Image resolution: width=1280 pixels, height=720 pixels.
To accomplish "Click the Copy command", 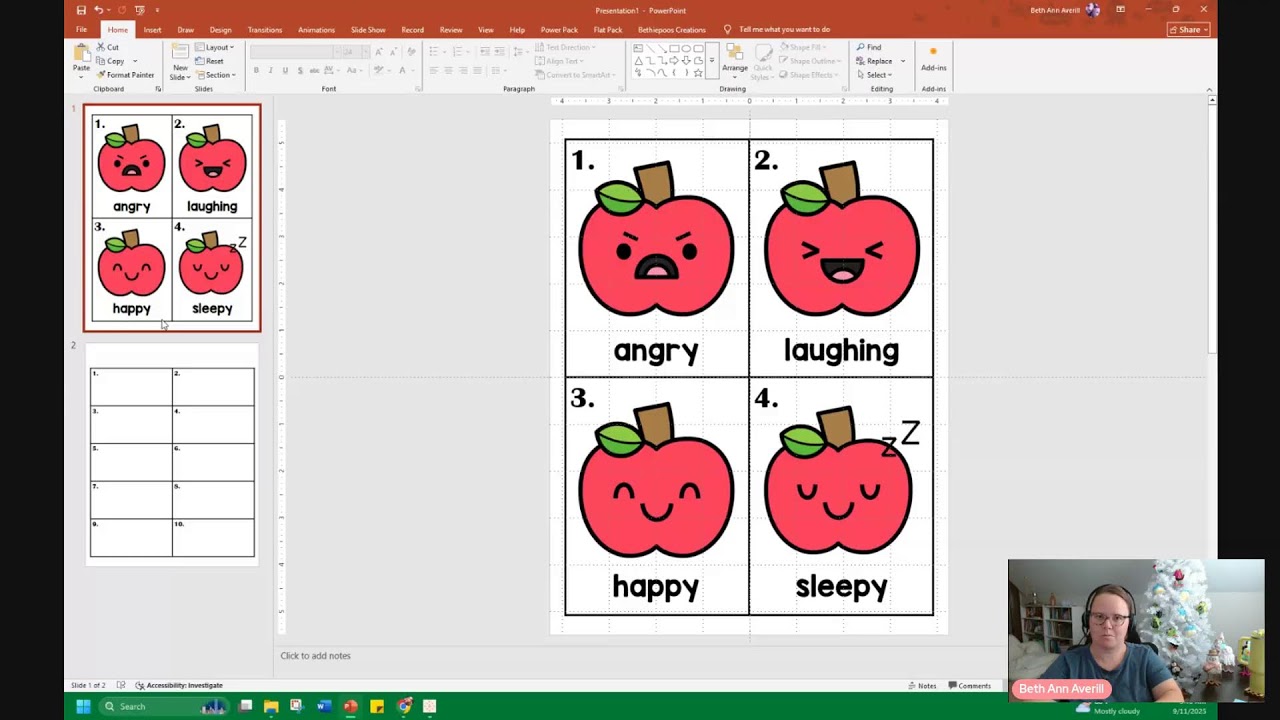I will pos(110,61).
